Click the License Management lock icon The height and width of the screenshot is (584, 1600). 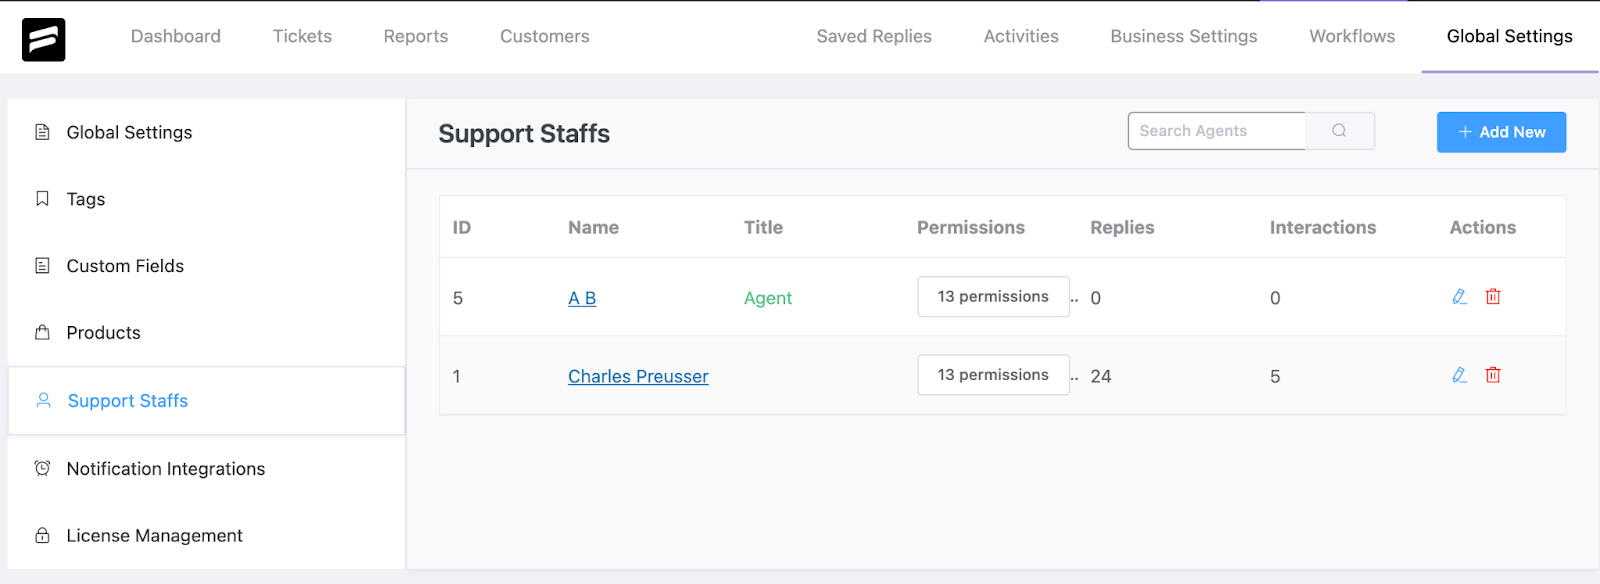(x=42, y=536)
